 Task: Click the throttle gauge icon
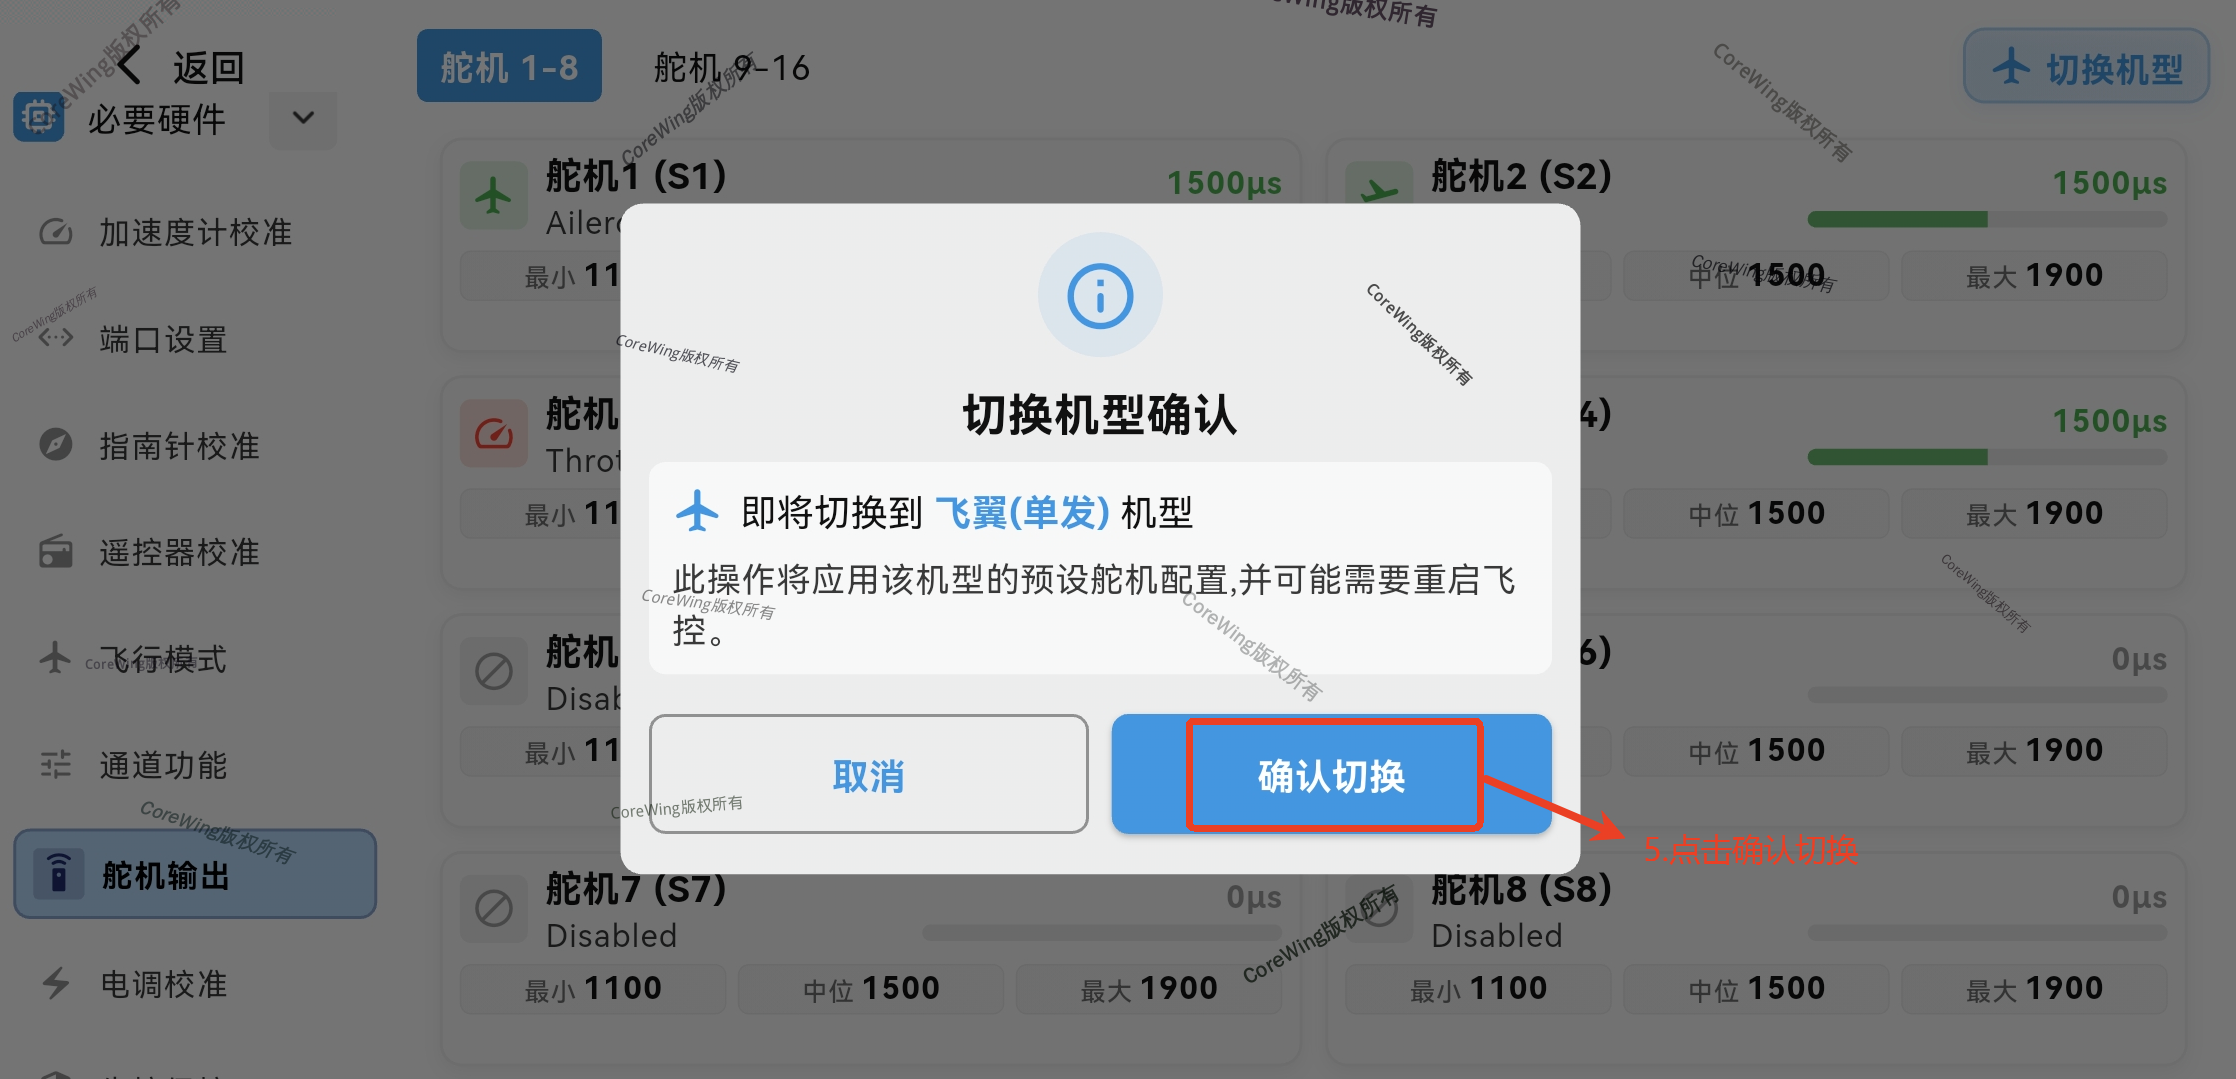(x=493, y=433)
